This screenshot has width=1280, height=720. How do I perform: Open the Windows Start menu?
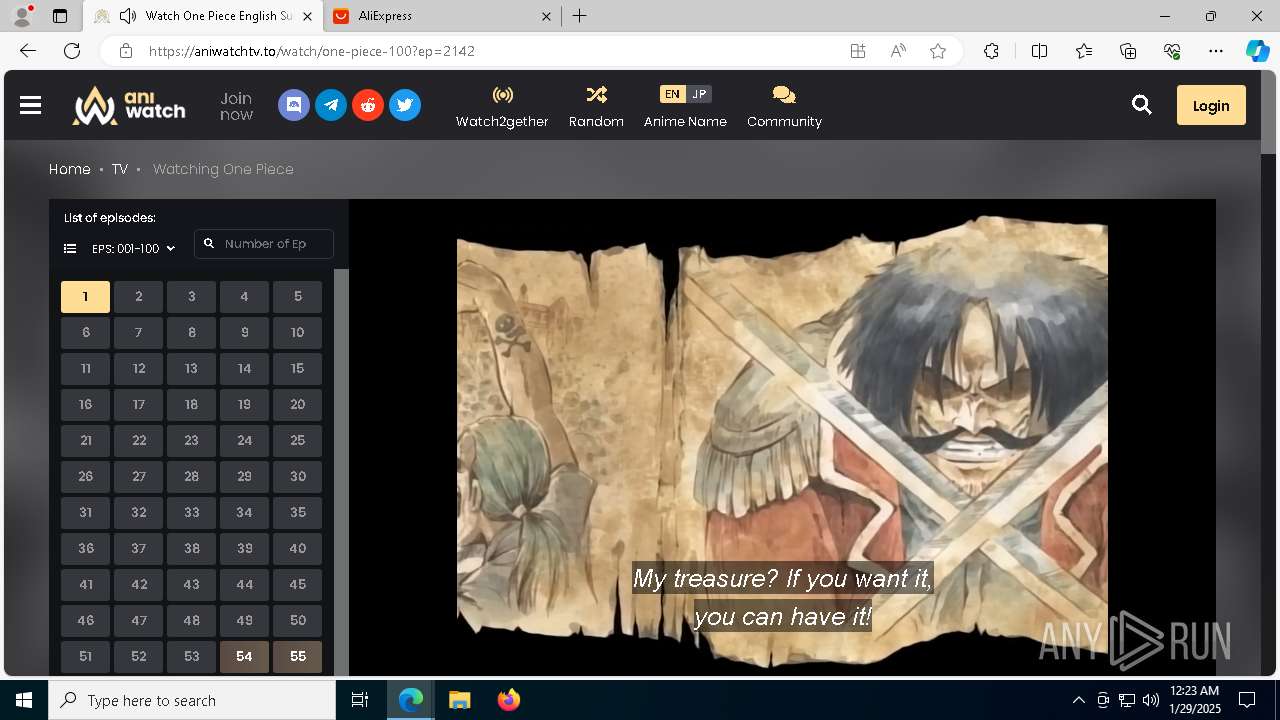click(x=24, y=700)
